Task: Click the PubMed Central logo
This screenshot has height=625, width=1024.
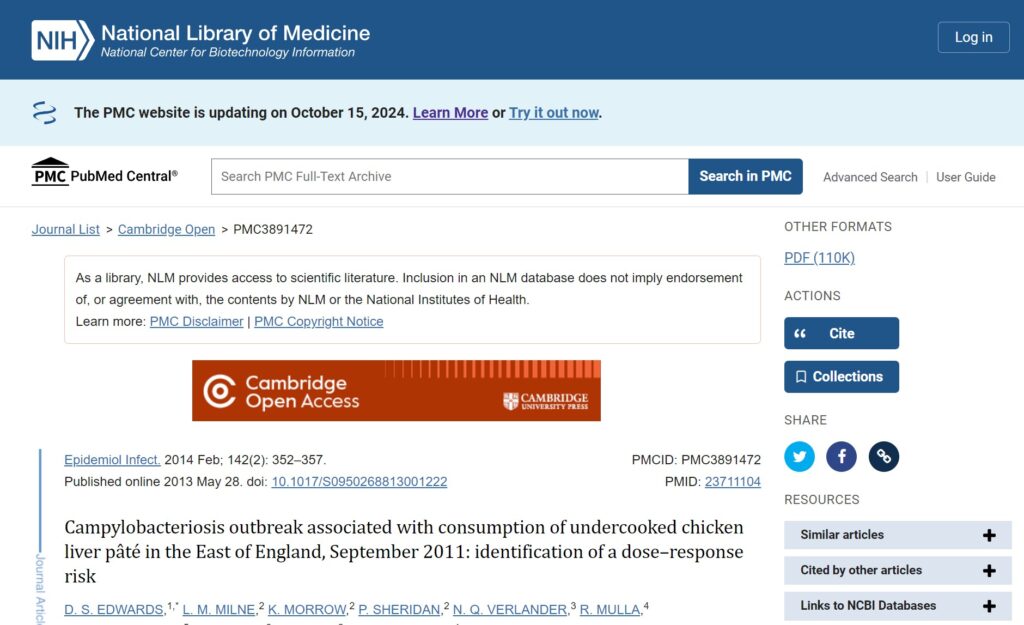Action: click(x=105, y=175)
